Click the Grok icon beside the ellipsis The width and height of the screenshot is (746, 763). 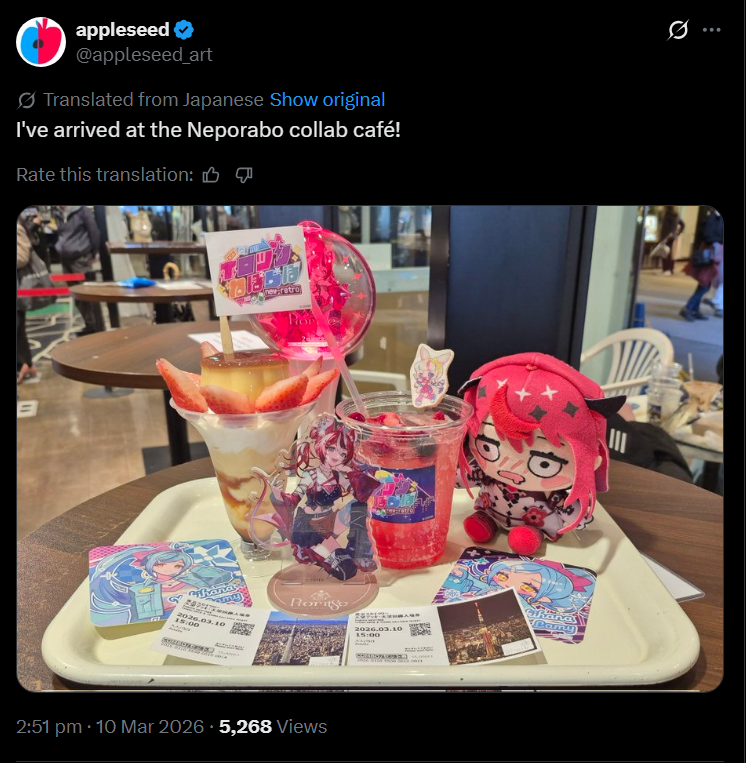(x=678, y=30)
